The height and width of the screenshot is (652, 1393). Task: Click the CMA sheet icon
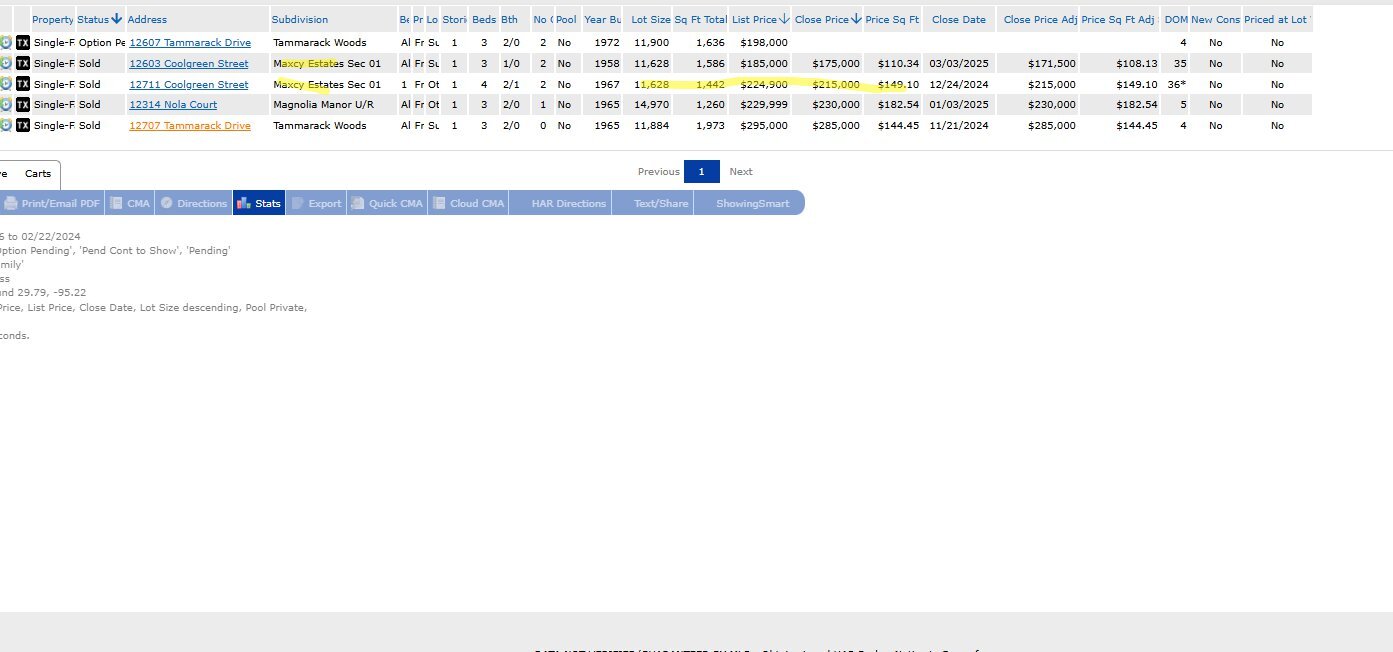point(116,203)
